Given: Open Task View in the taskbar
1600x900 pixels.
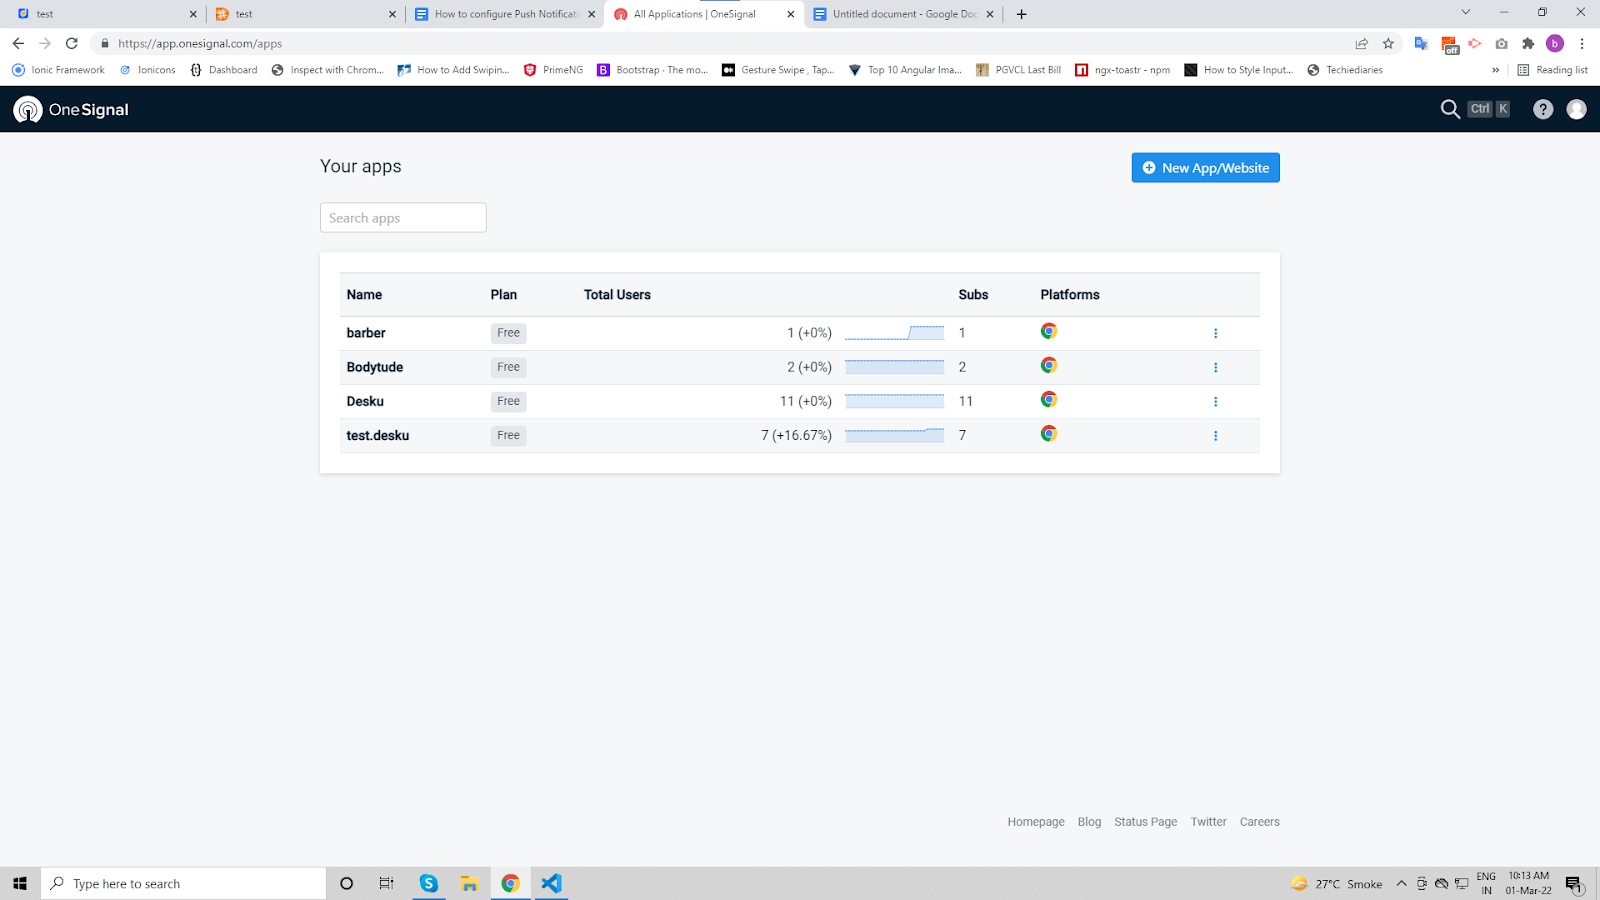Looking at the screenshot, I should [386, 883].
